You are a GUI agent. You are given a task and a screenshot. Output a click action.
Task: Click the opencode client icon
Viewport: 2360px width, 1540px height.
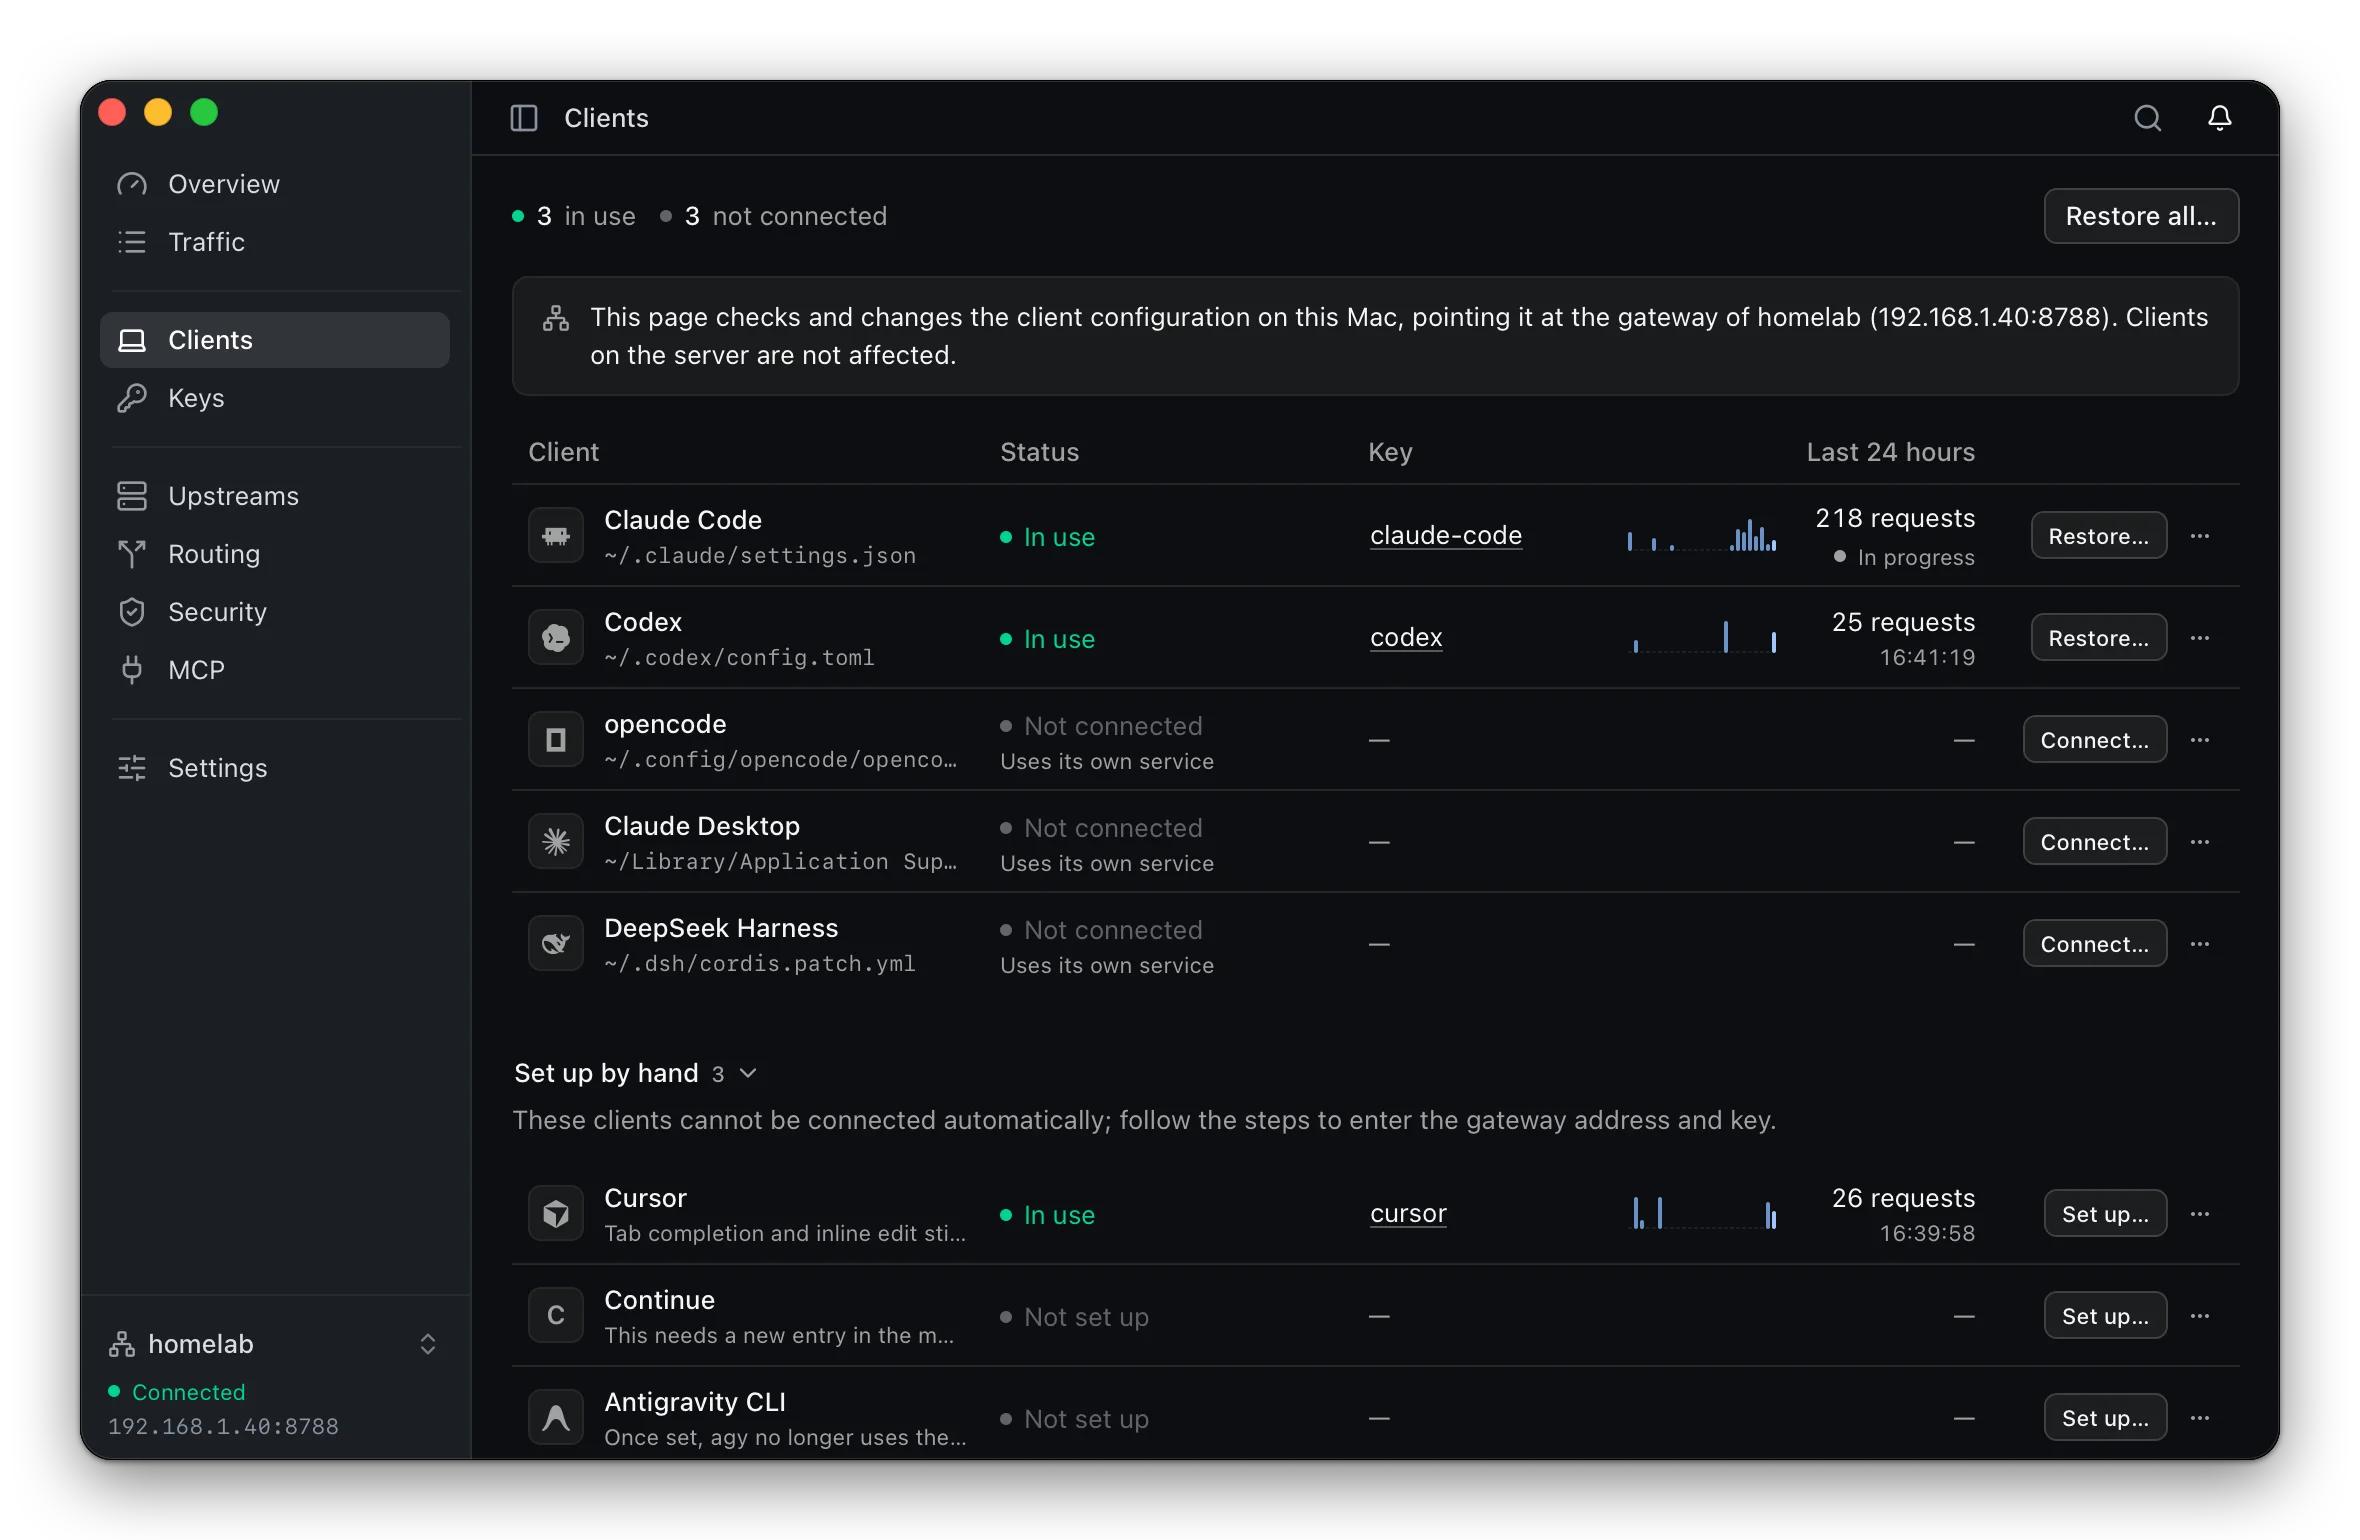556,740
